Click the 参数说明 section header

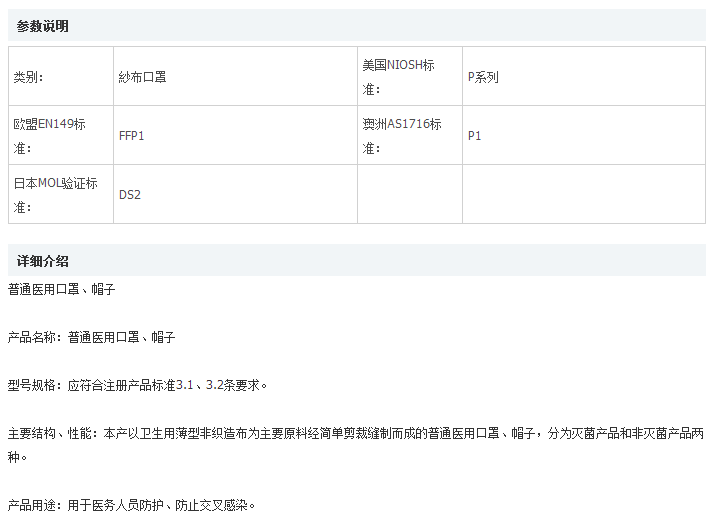click(43, 26)
